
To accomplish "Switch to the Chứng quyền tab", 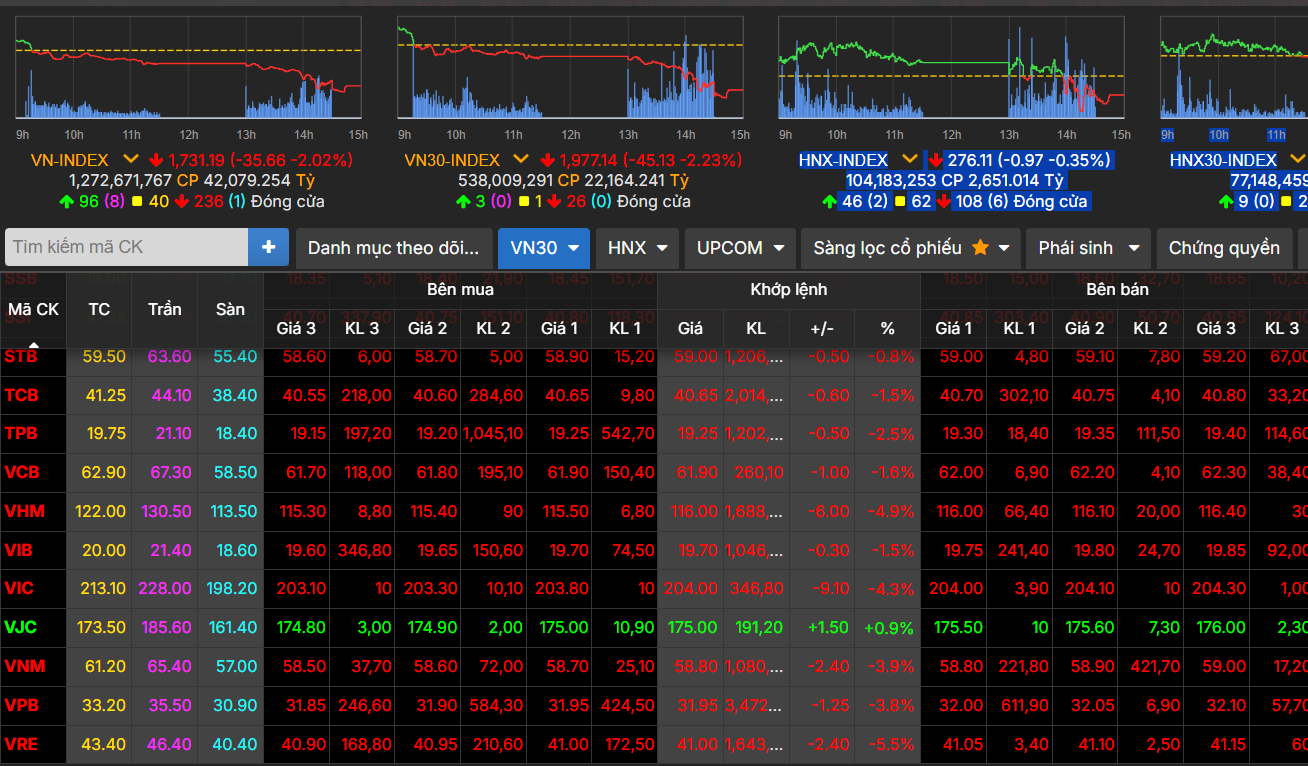I will click(x=1223, y=248).
